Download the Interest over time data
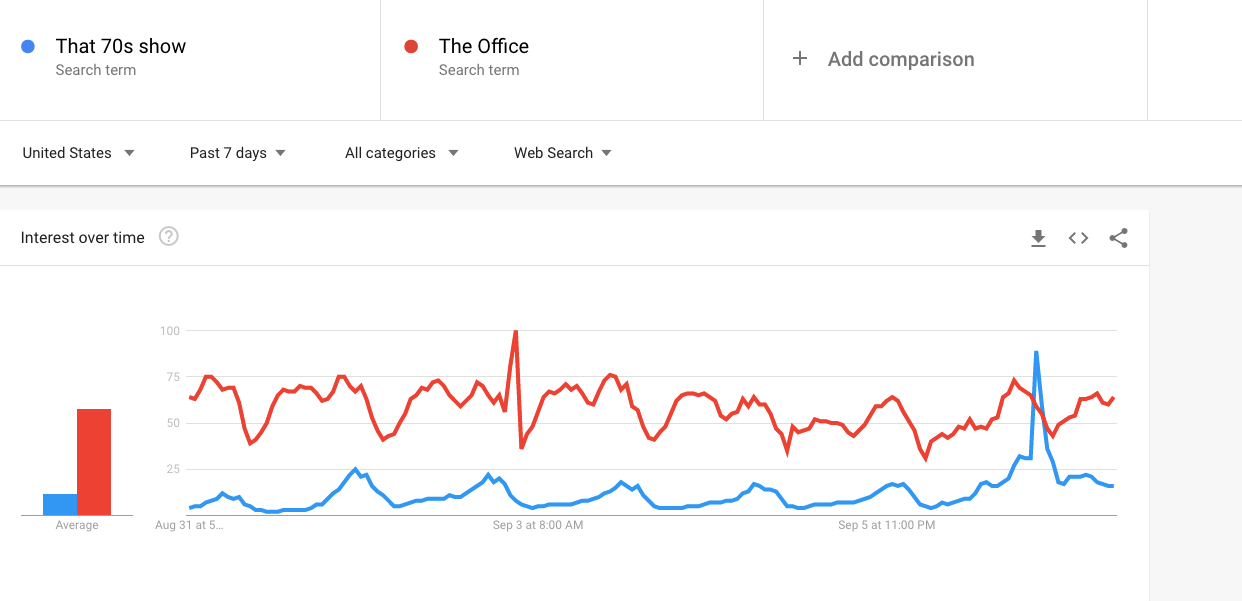 [1038, 238]
